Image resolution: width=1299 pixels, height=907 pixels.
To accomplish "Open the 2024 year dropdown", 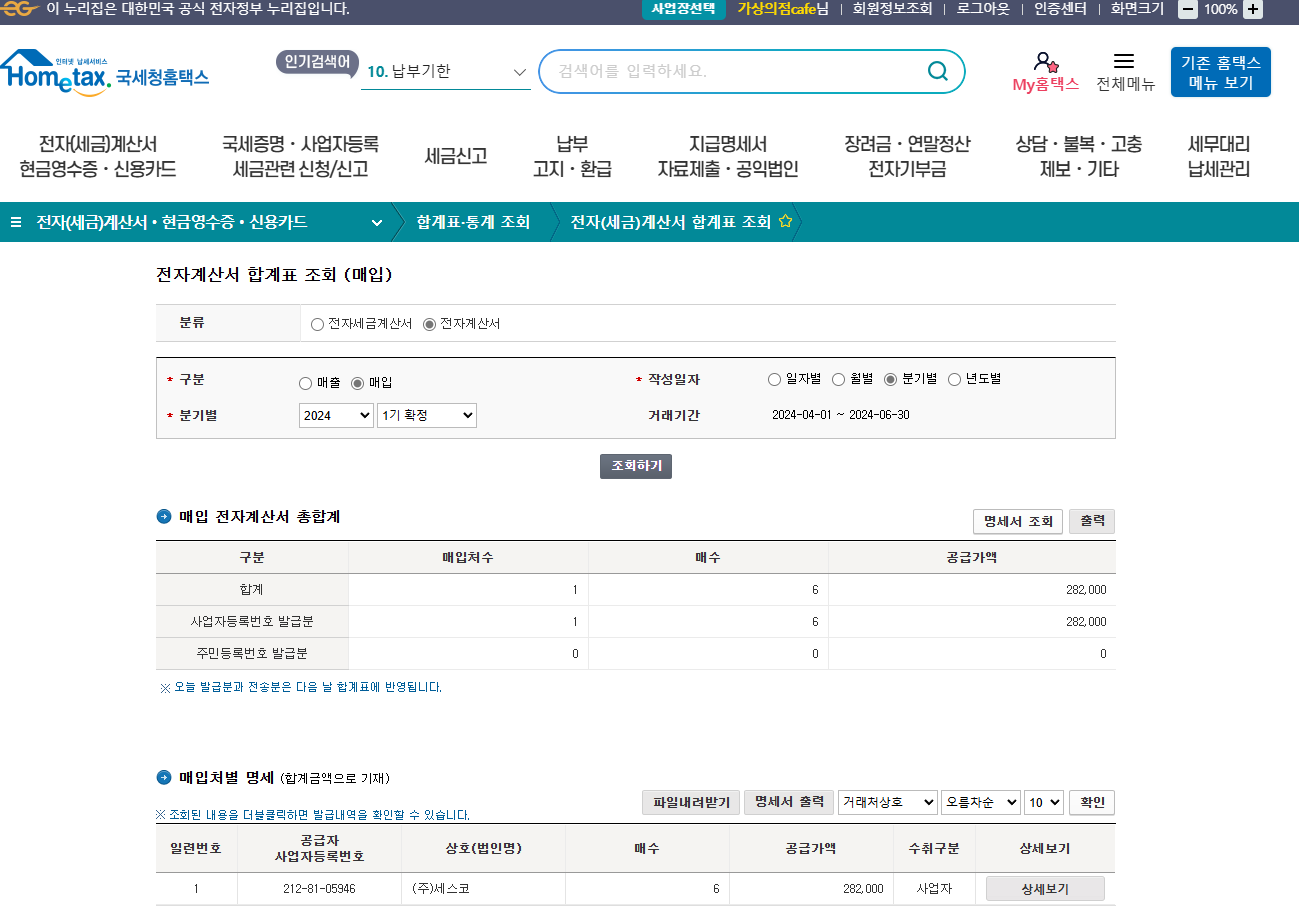I will tap(336, 415).
